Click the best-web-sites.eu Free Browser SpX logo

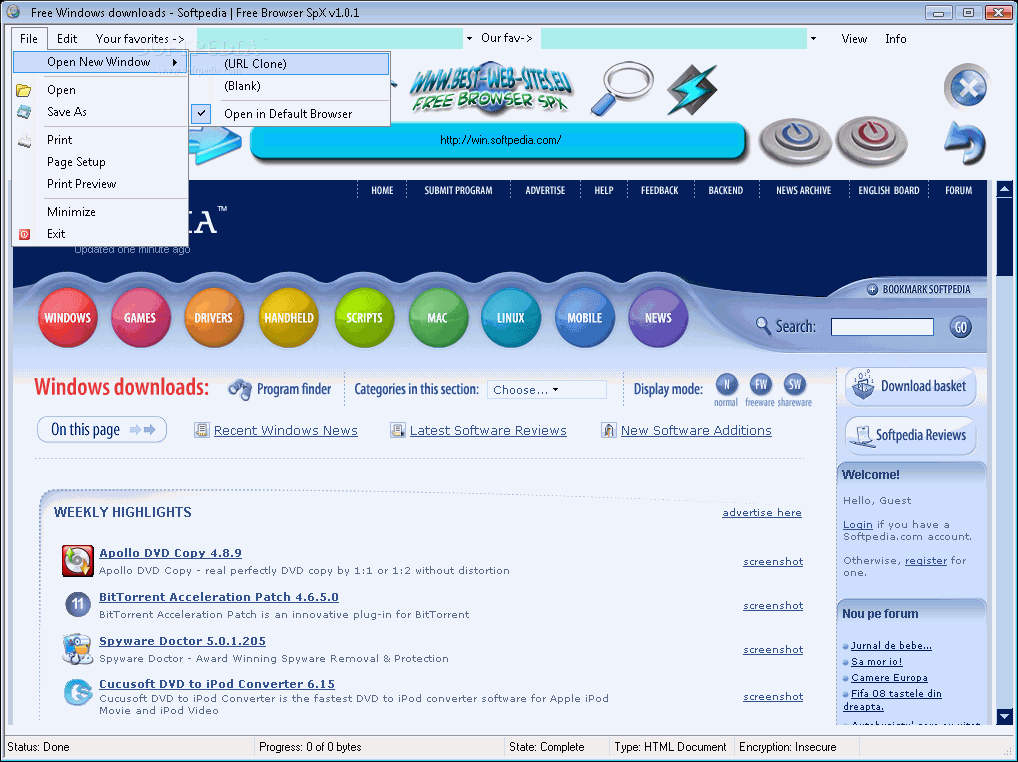tap(491, 89)
